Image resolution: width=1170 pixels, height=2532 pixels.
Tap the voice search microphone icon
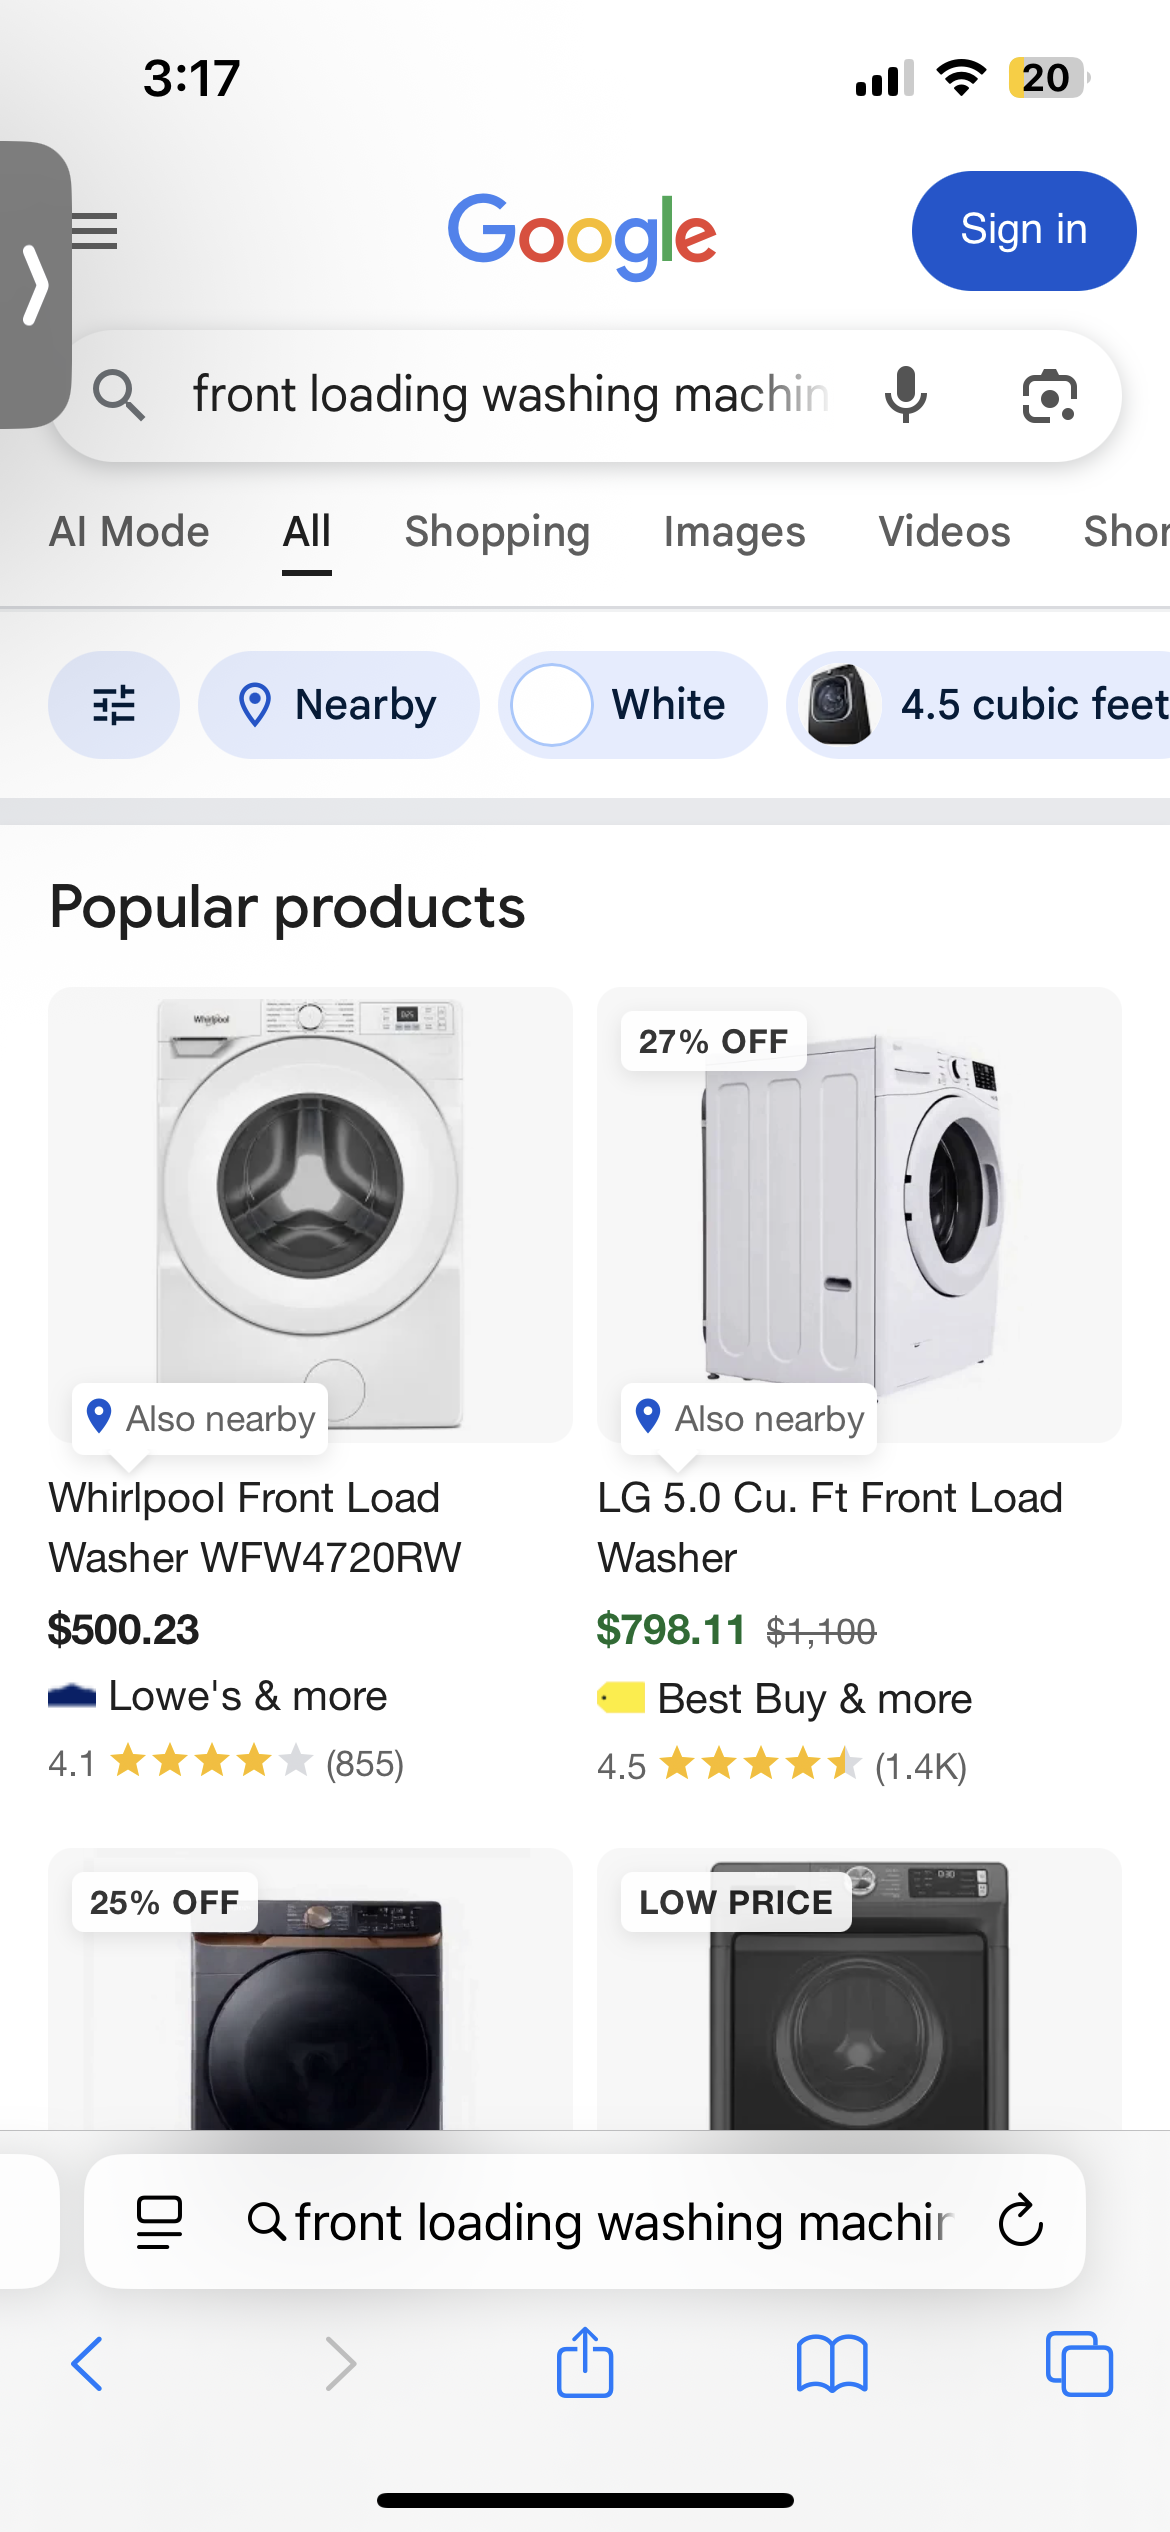tap(906, 395)
